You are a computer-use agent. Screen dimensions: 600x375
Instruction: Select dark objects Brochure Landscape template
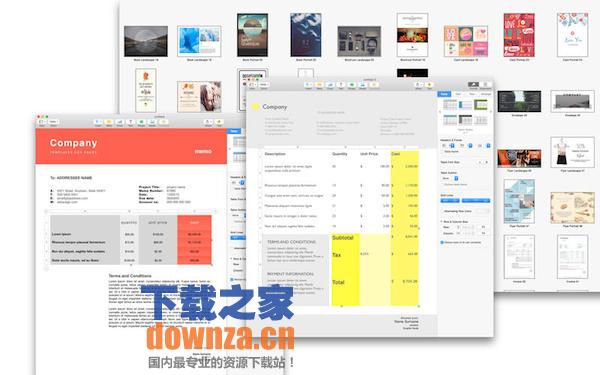[359, 41]
